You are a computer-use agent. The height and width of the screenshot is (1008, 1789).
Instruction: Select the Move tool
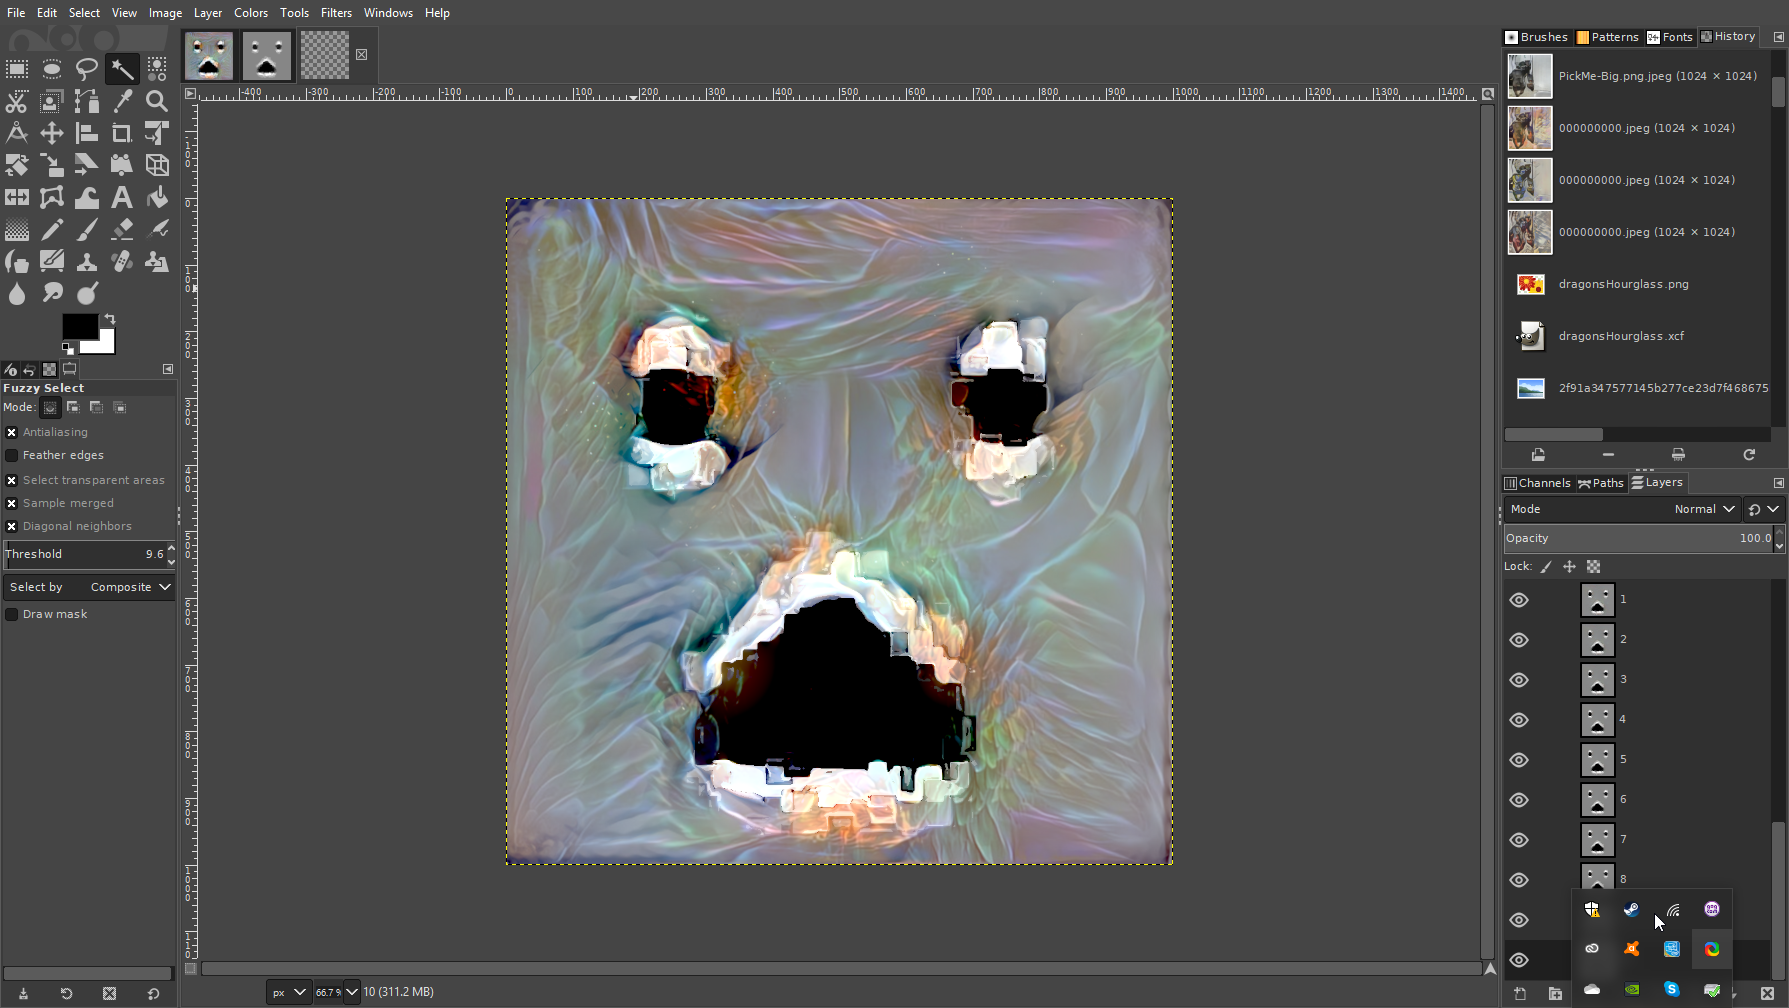[52, 133]
